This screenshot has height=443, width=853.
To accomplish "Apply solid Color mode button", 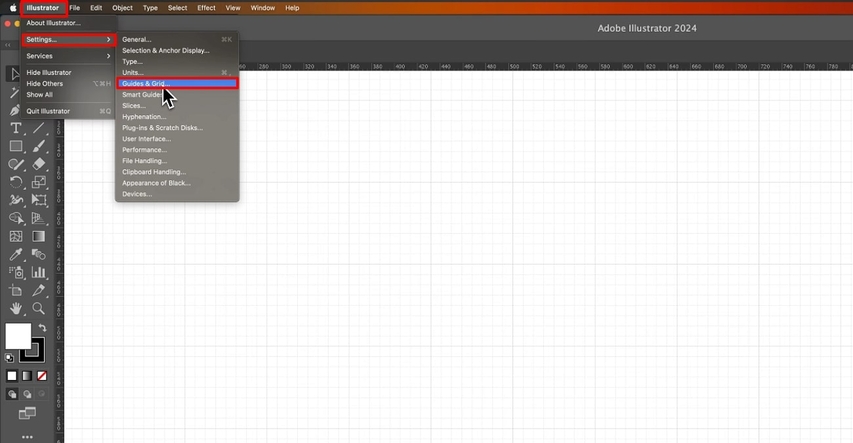I will point(11,376).
